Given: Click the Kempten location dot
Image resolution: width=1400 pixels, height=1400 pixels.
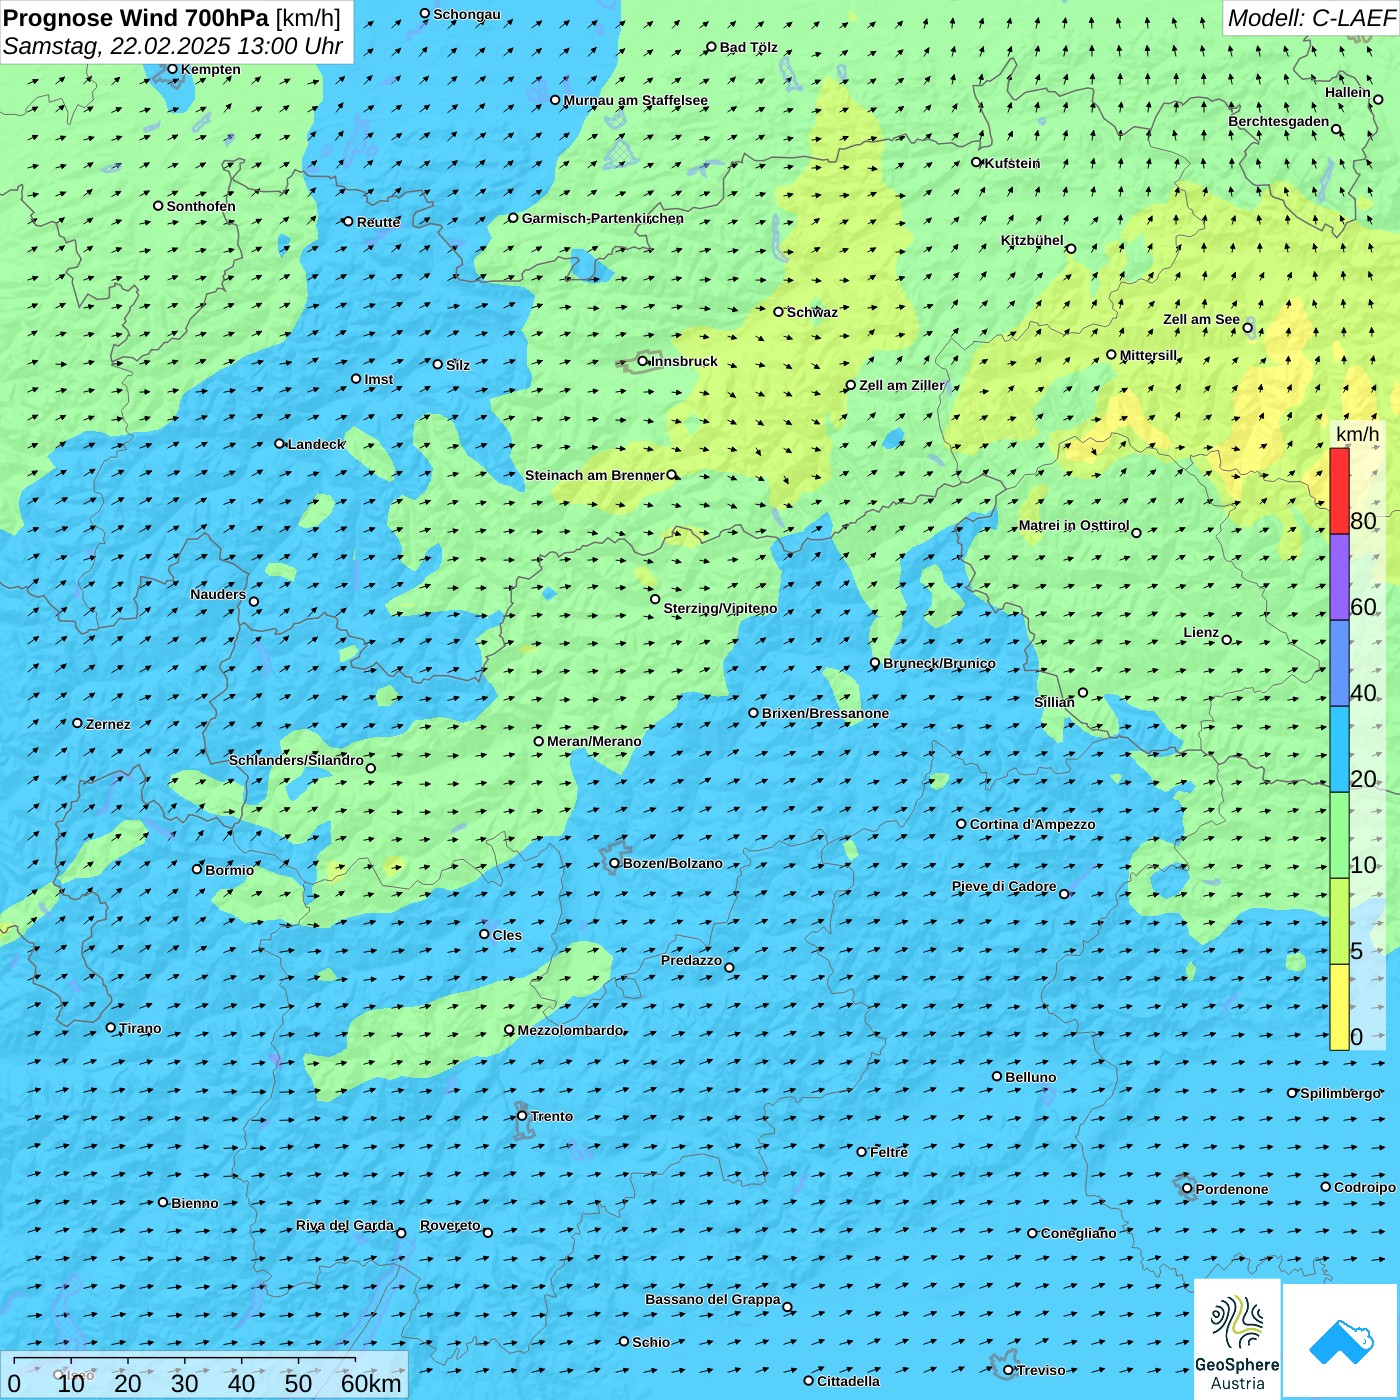Looking at the screenshot, I should (x=172, y=69).
